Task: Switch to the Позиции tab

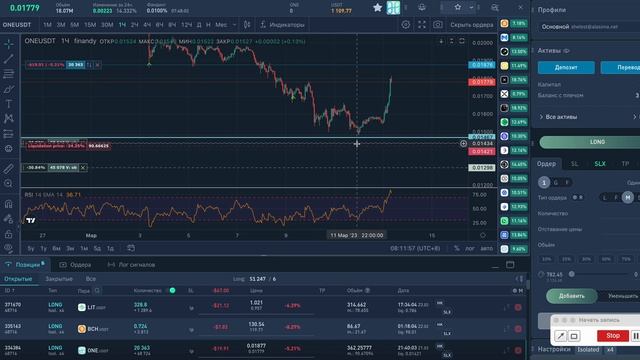Action: [24, 264]
